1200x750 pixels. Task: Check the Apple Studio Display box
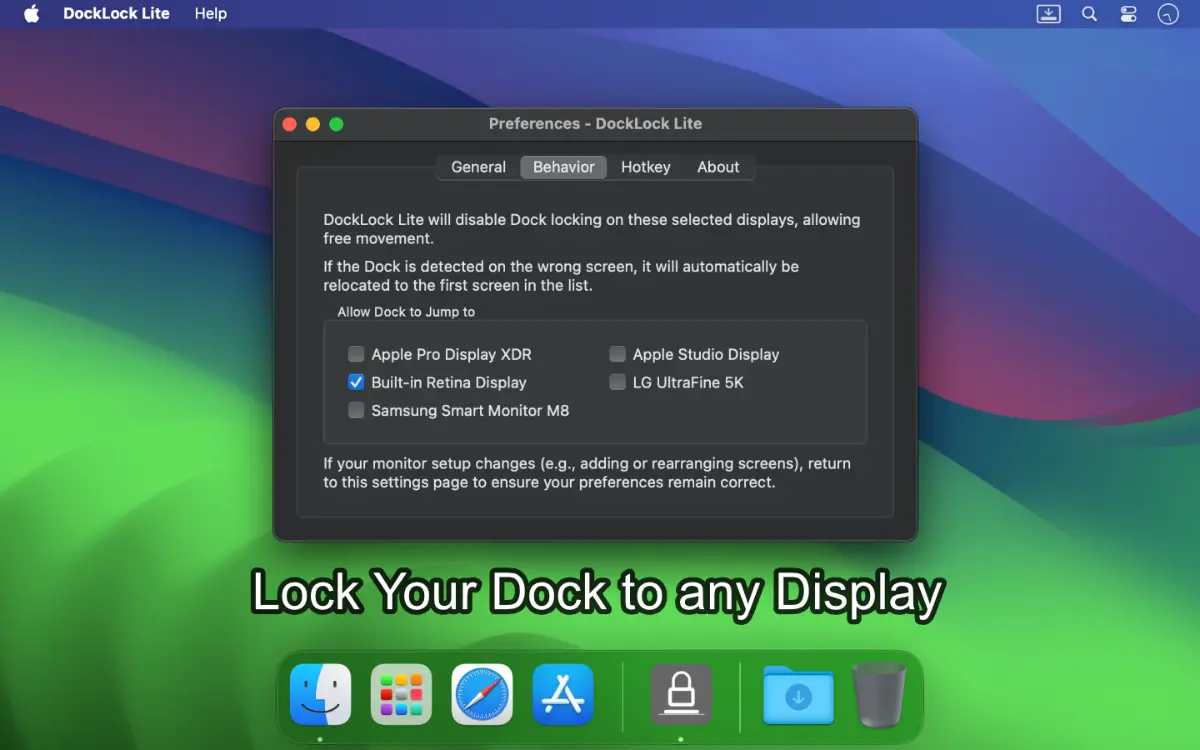617,354
